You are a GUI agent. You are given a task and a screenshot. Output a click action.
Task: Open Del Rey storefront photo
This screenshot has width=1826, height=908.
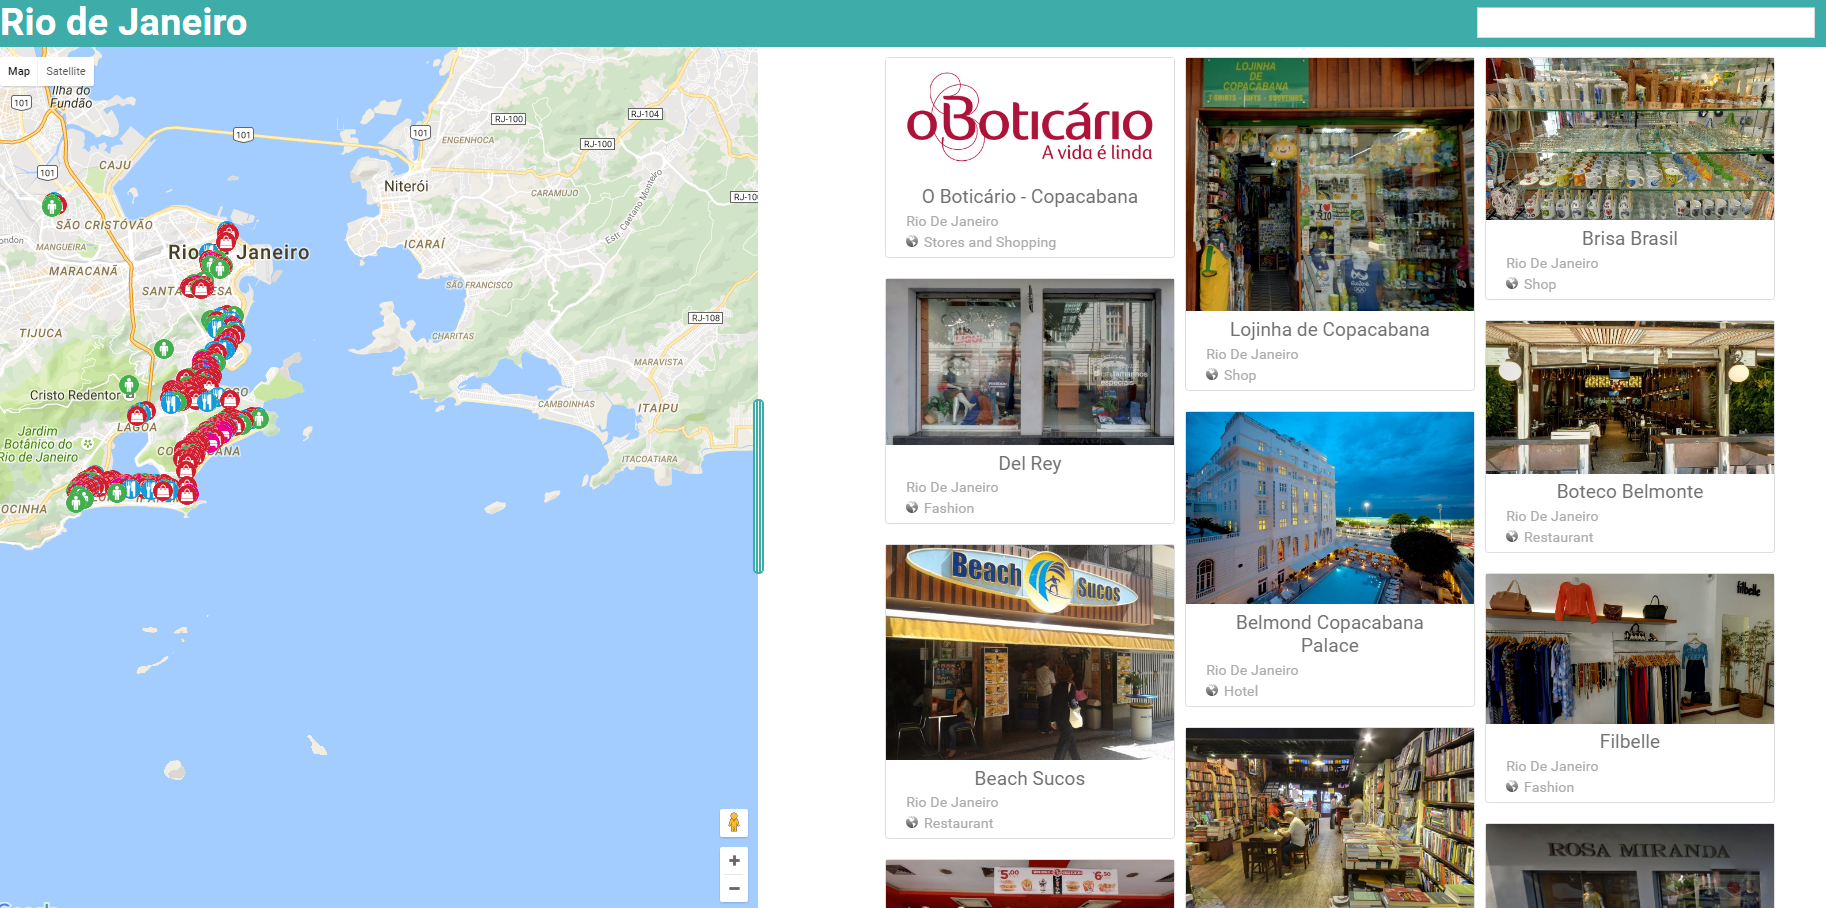[x=1030, y=362]
